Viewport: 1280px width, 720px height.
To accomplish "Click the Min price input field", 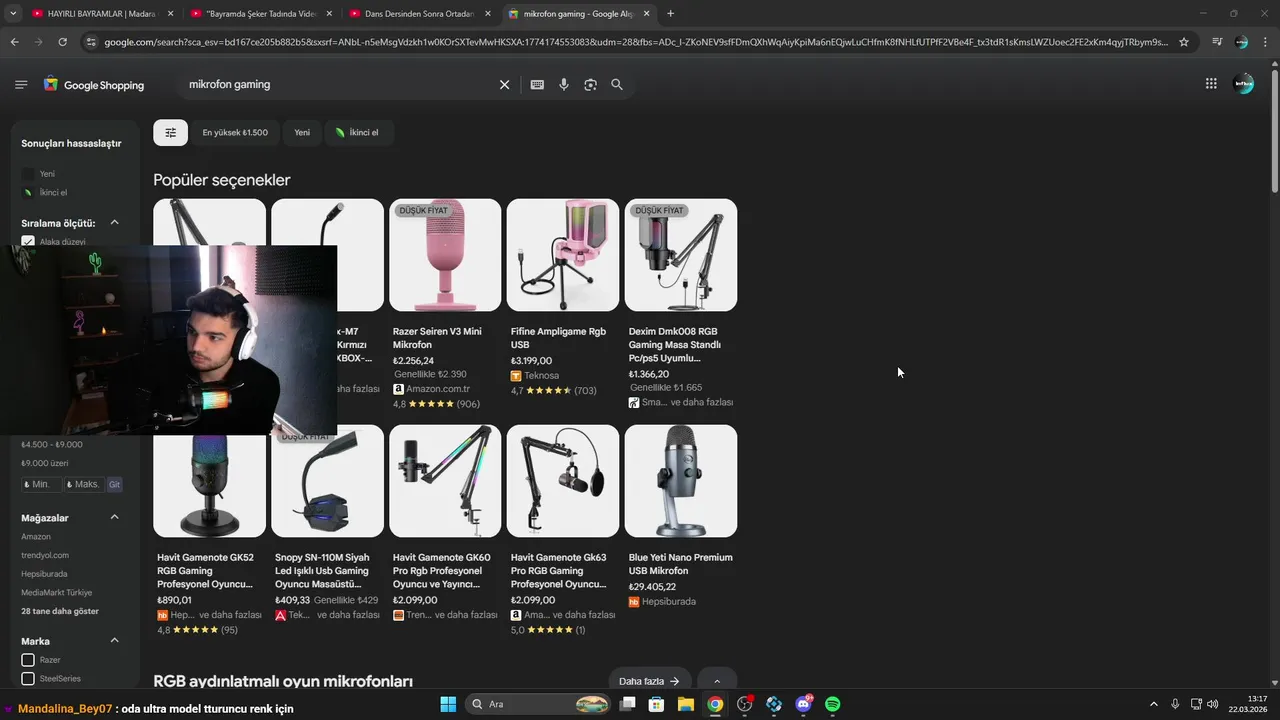I will click(41, 484).
